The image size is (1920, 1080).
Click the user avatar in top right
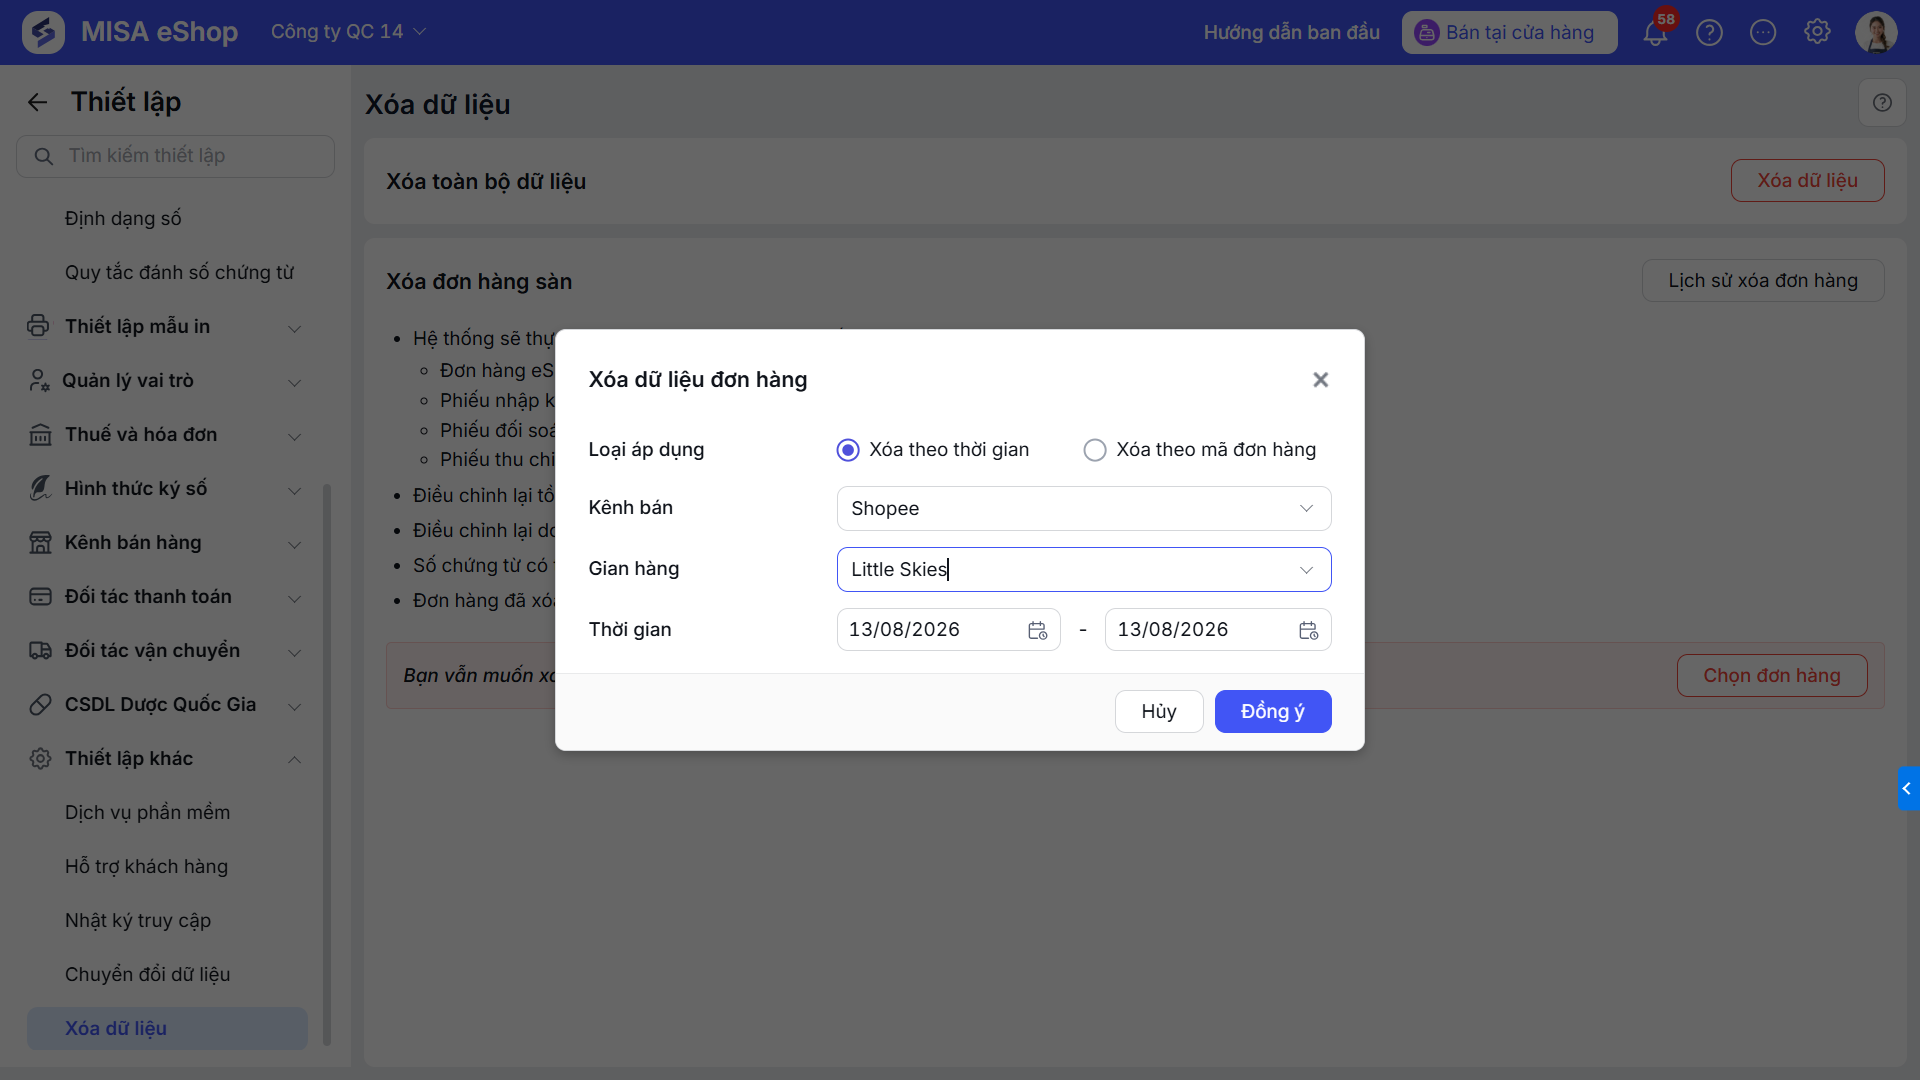coord(1876,32)
